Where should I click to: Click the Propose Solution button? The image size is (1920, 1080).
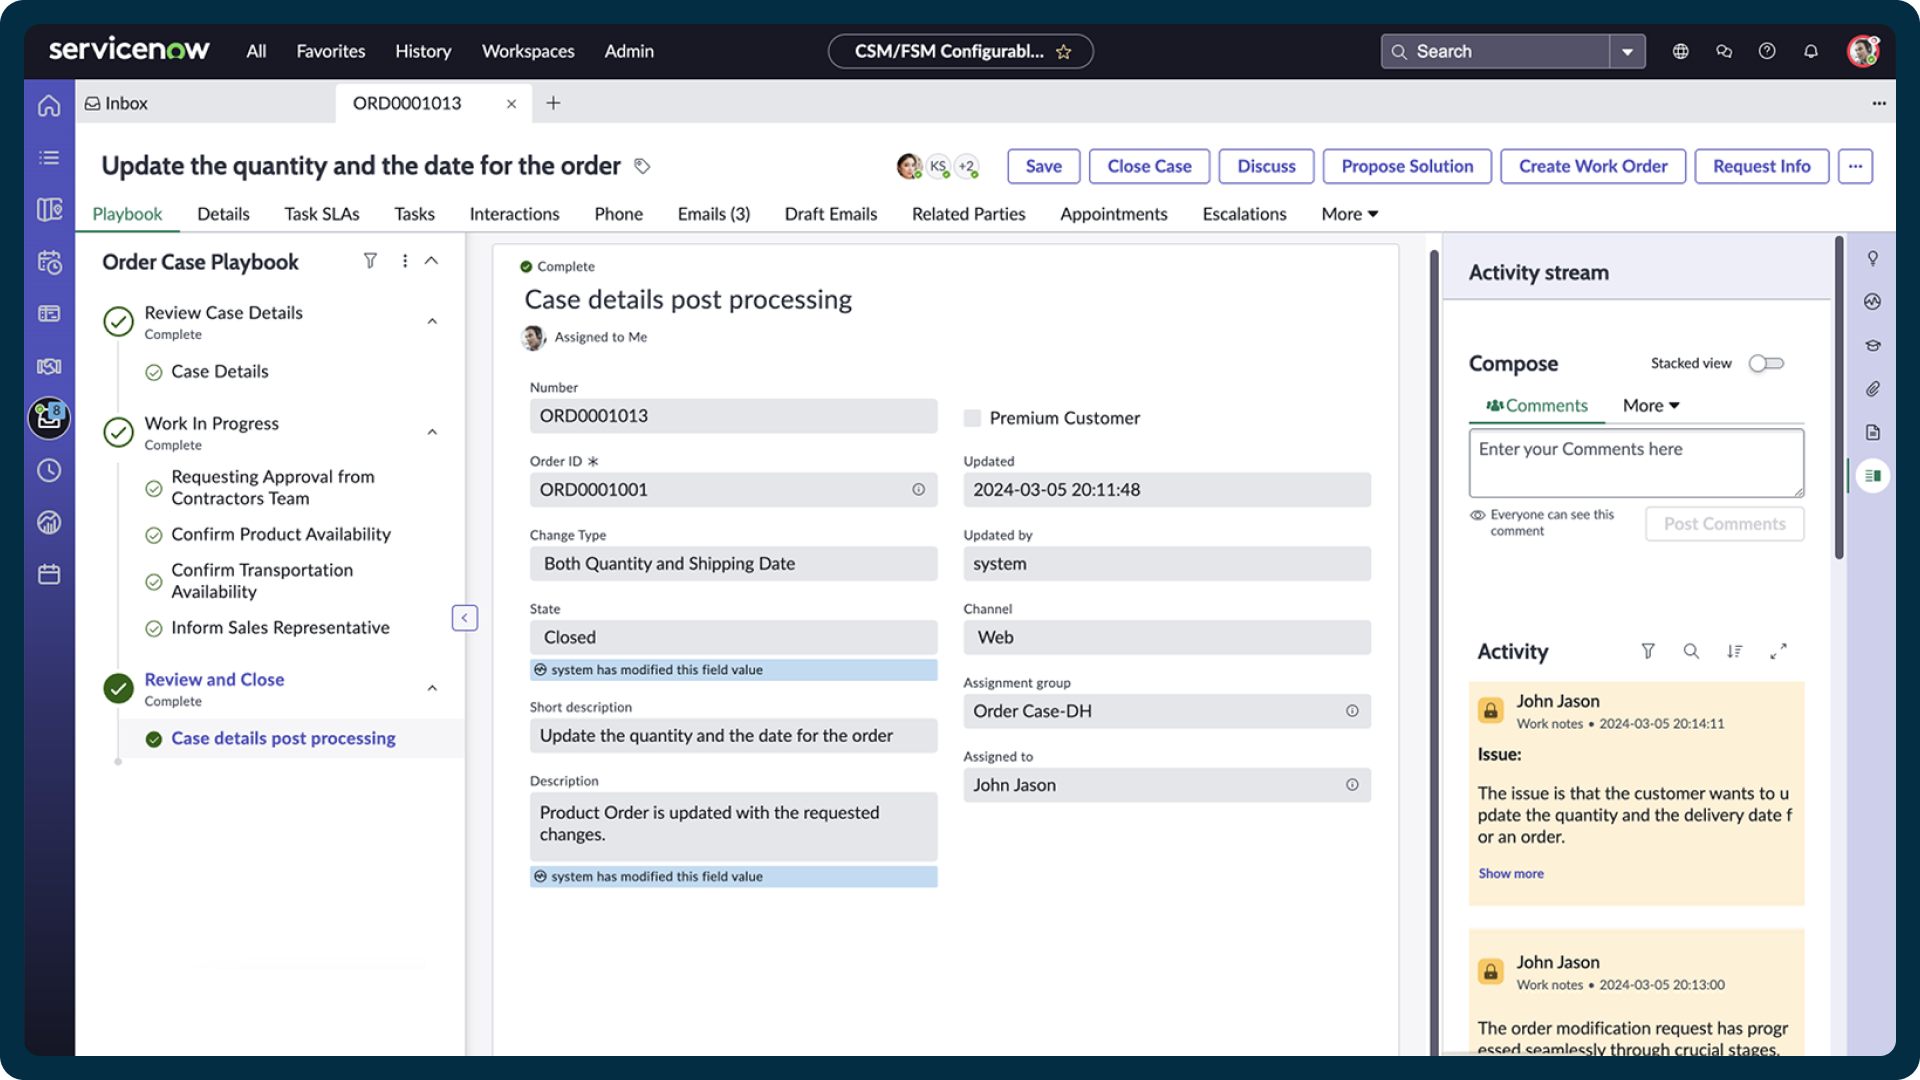click(x=1407, y=166)
